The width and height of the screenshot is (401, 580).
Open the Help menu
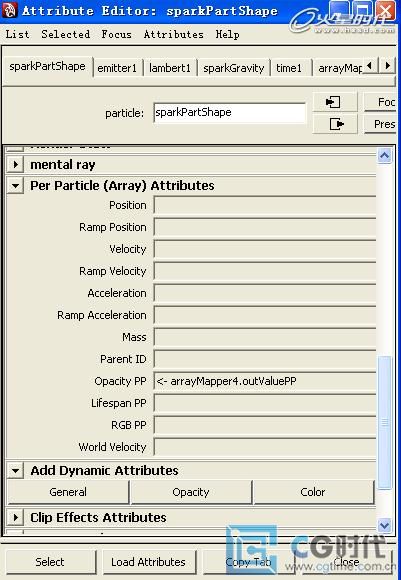[x=228, y=34]
